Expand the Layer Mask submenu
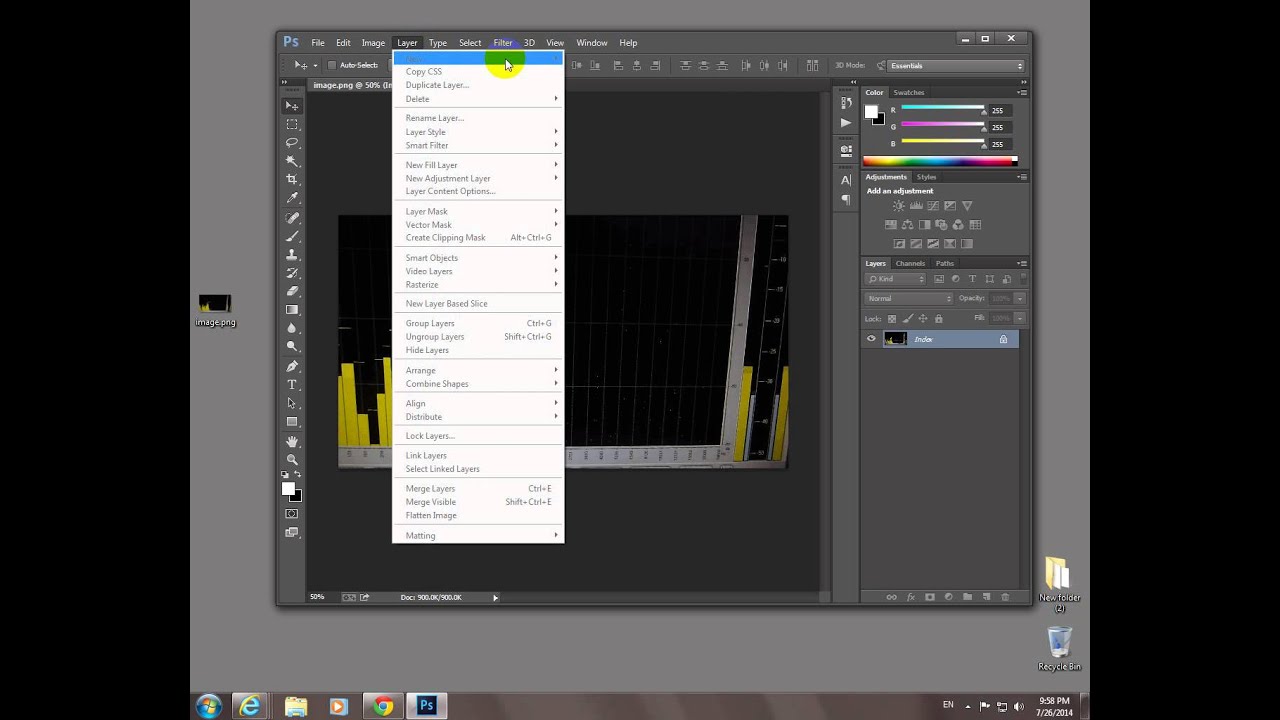Viewport: 1280px width, 720px height. [x=479, y=211]
